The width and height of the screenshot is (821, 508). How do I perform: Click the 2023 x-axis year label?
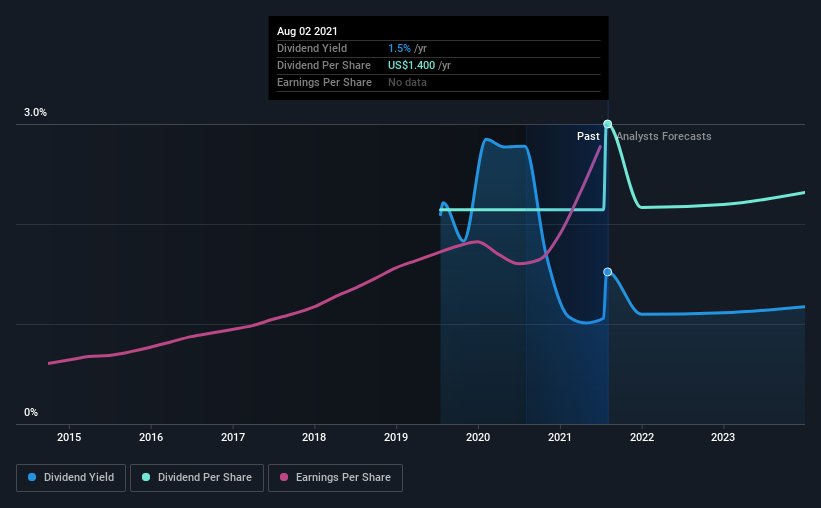click(x=723, y=437)
